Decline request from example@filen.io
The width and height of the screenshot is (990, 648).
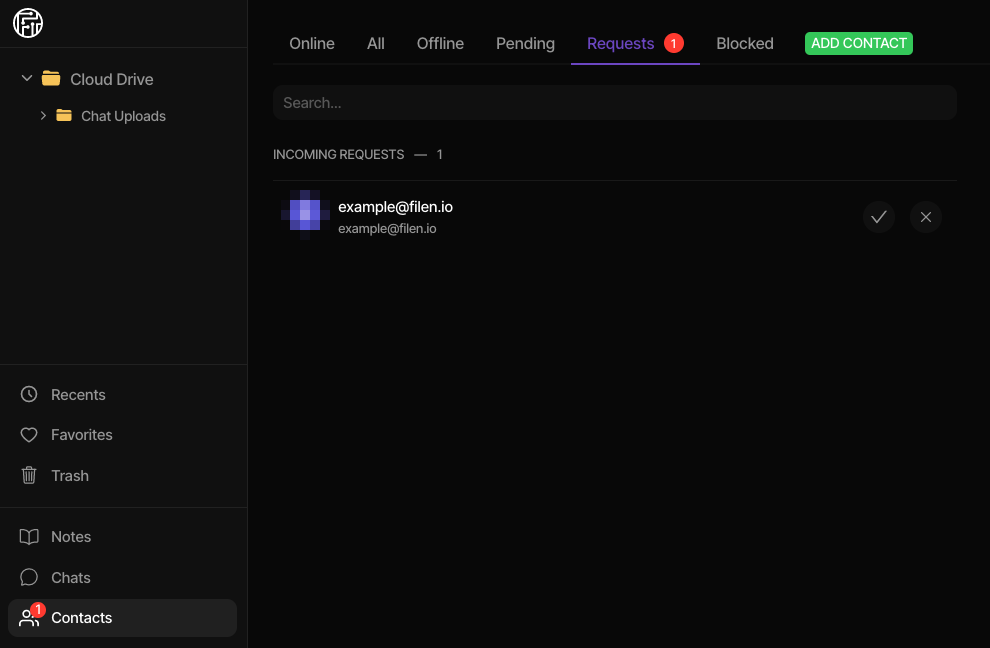tap(926, 217)
